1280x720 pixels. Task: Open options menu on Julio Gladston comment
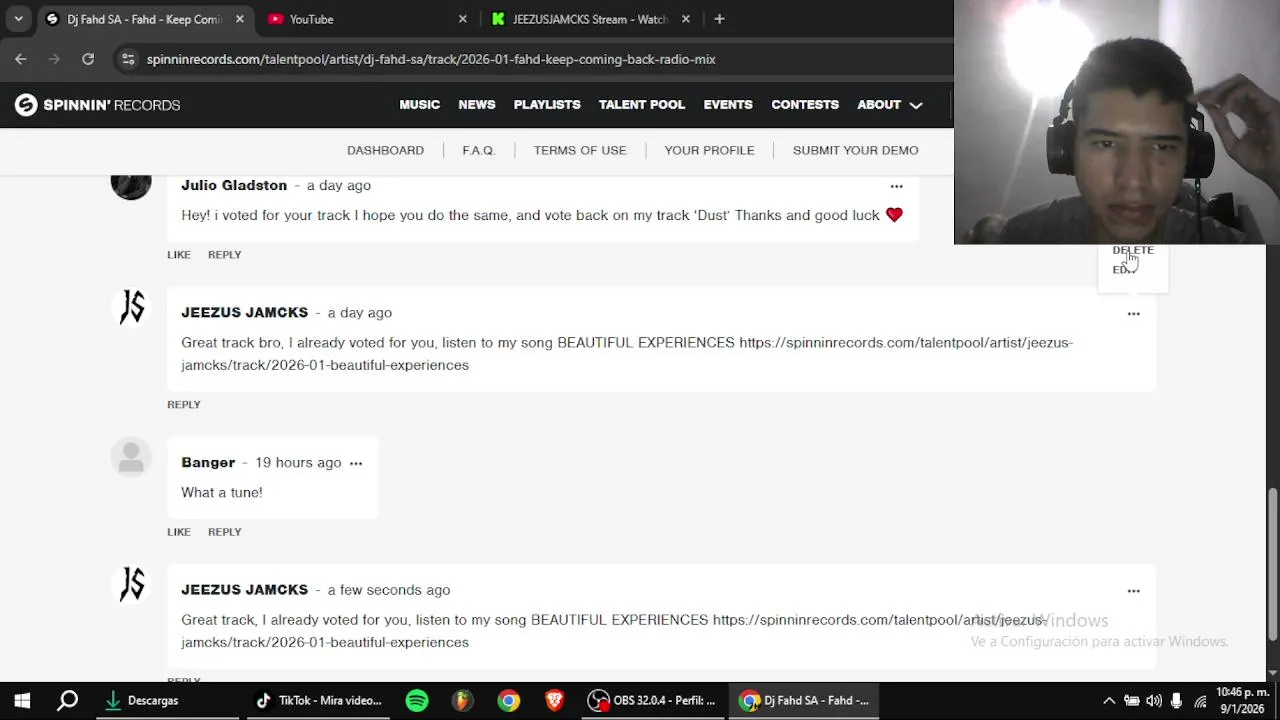[x=896, y=186]
